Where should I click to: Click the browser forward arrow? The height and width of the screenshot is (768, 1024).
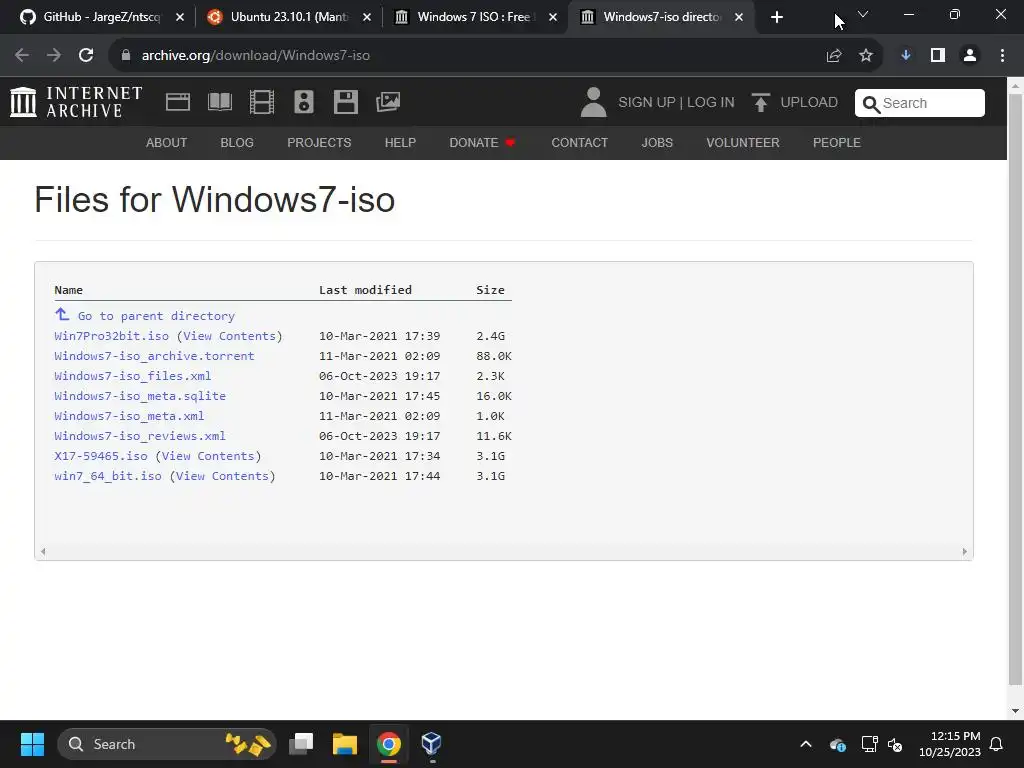point(54,56)
